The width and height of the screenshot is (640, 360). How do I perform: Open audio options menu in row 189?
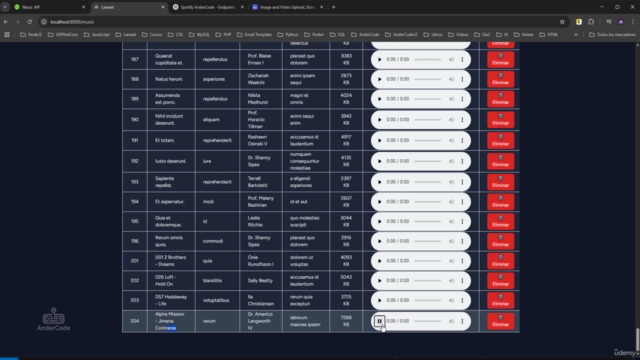[462, 99]
